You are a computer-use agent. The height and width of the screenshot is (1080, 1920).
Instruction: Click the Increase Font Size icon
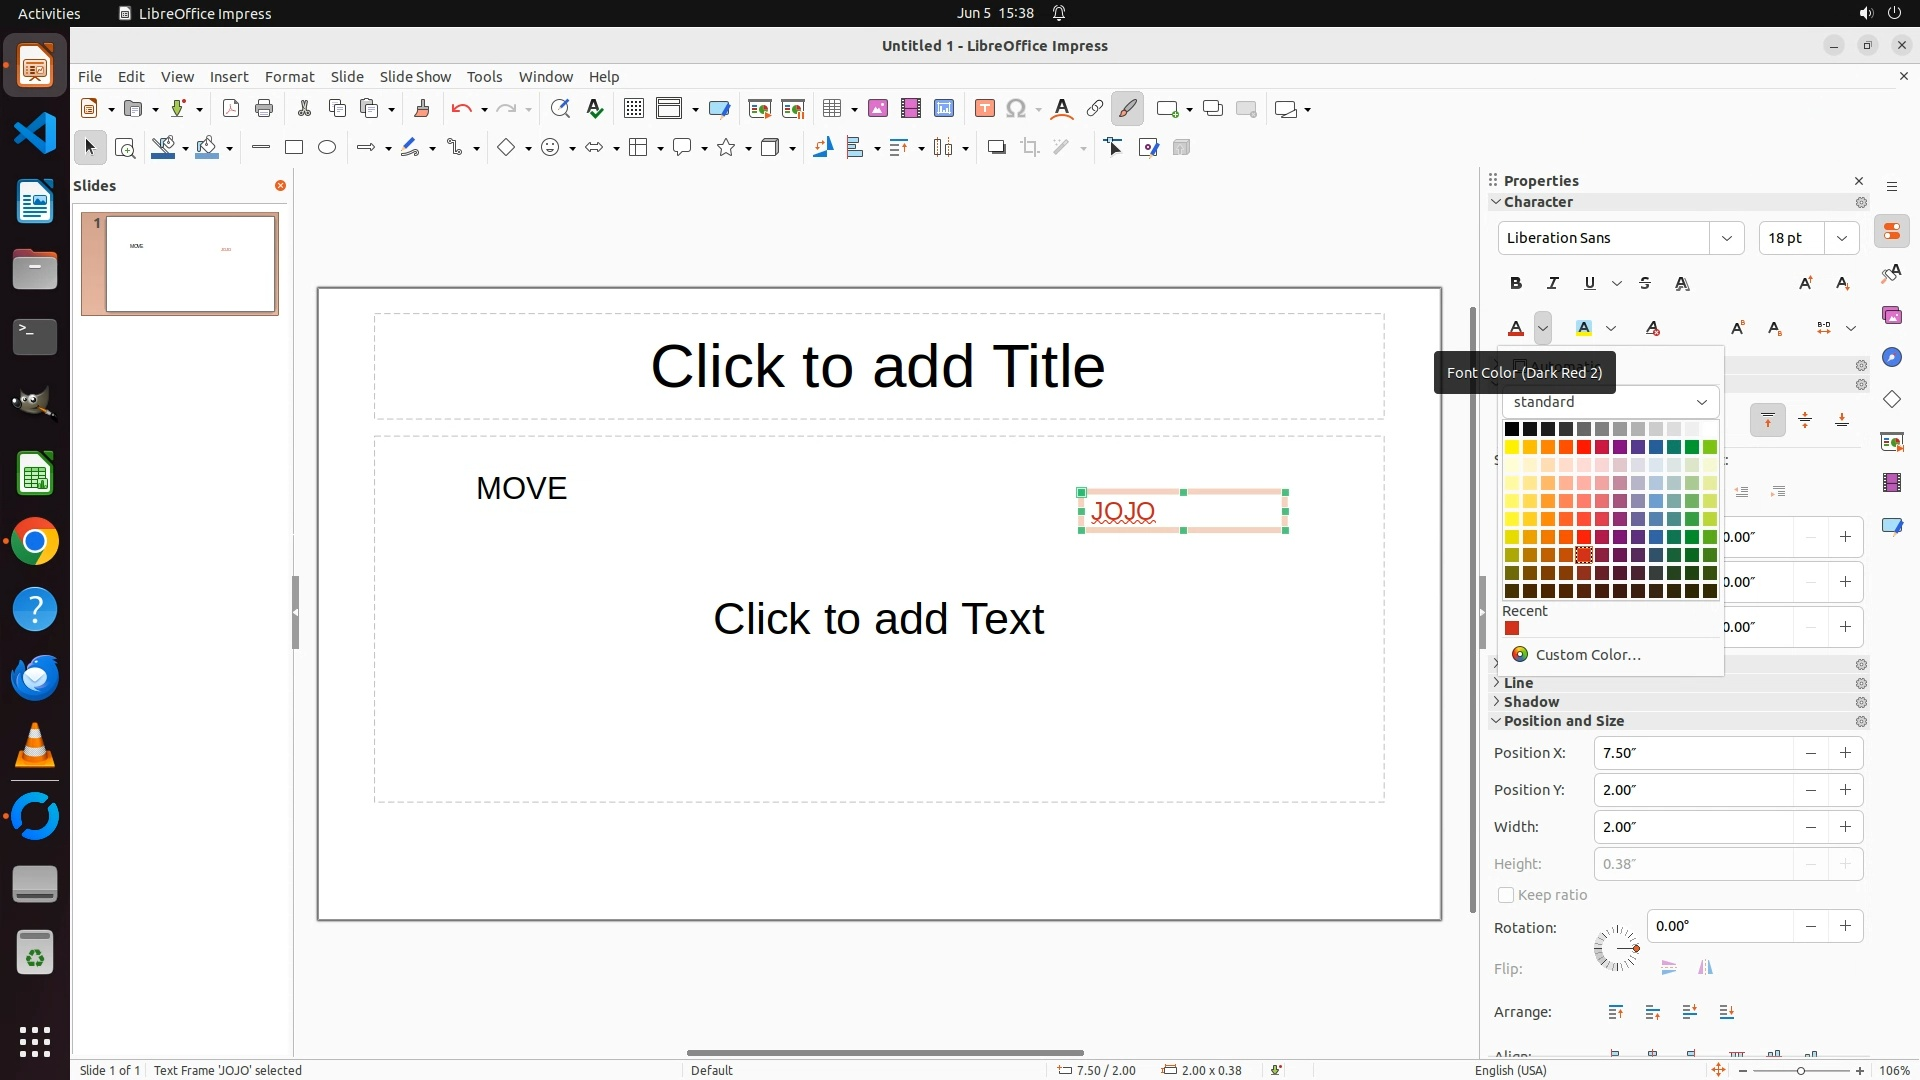[x=1805, y=283]
